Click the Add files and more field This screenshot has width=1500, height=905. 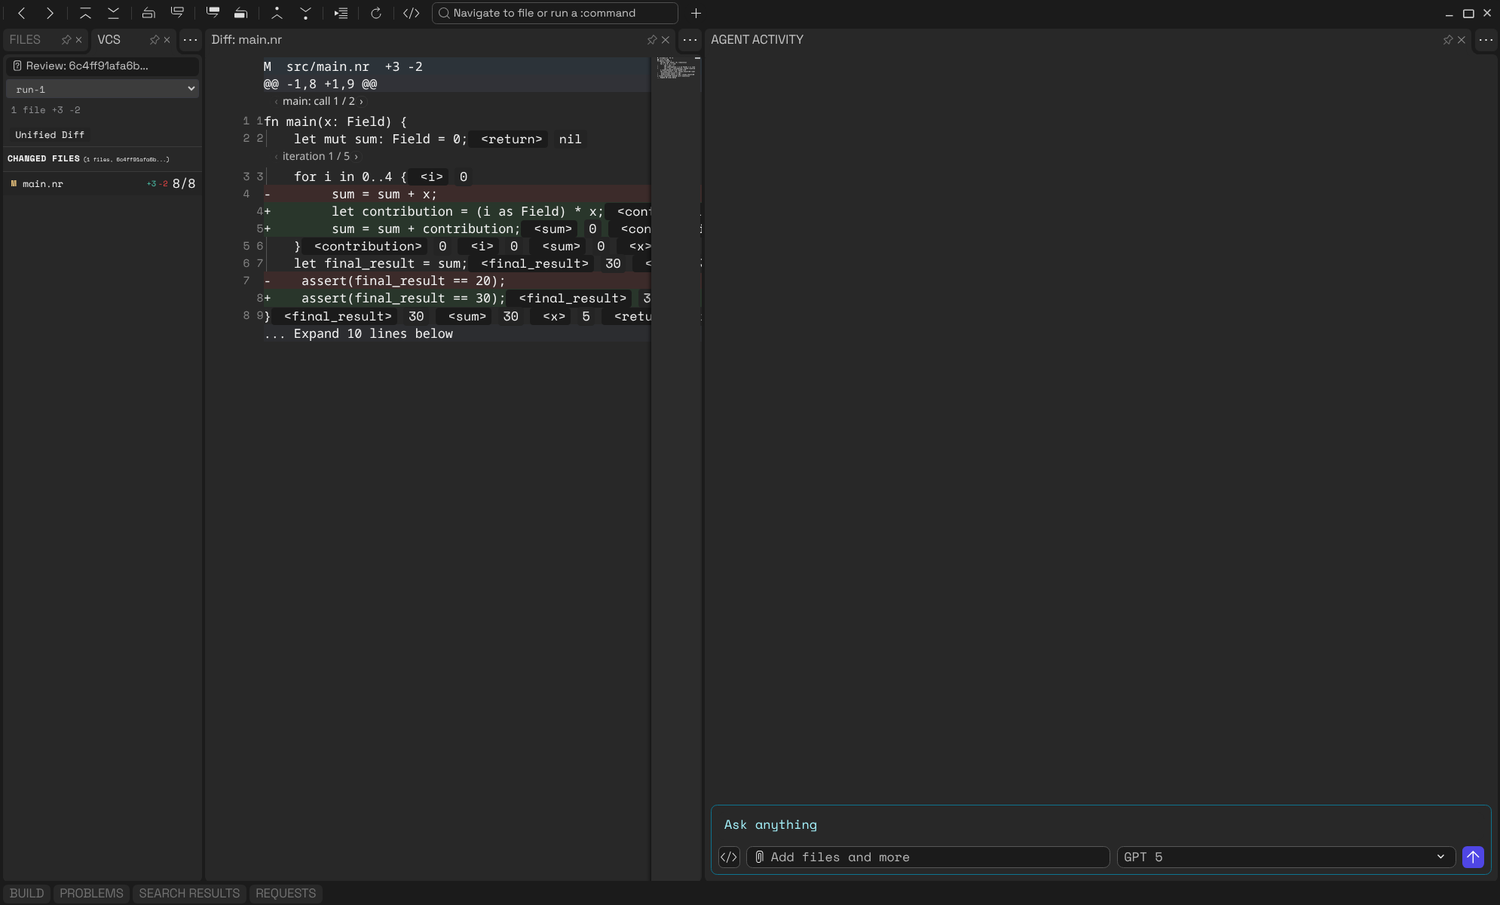click(928, 857)
